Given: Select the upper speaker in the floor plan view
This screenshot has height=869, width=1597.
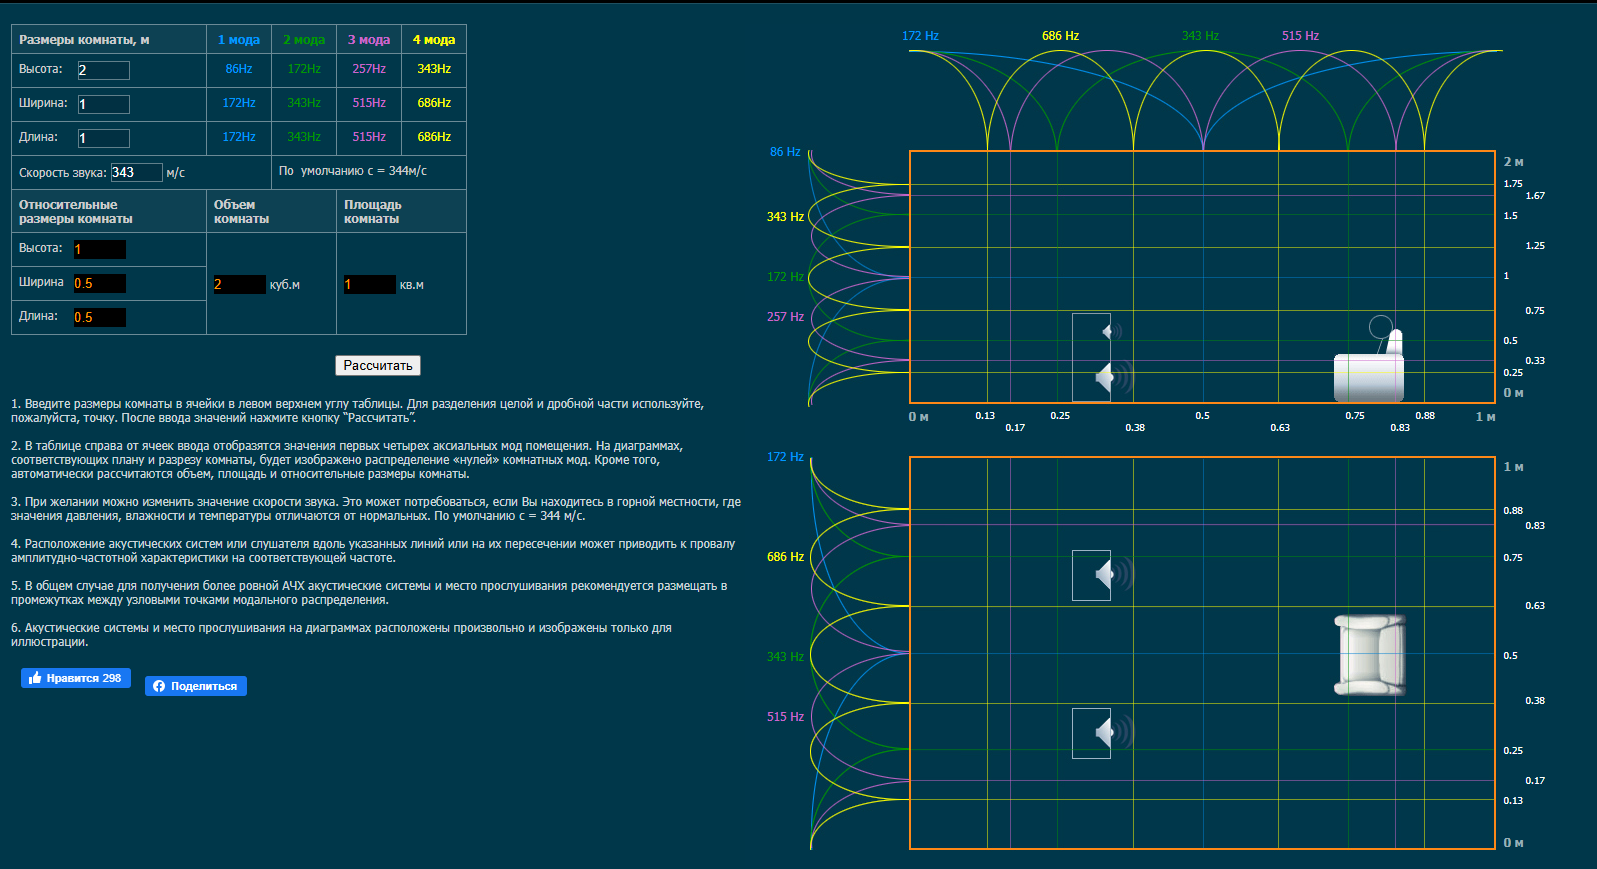Looking at the screenshot, I should (x=1103, y=574).
